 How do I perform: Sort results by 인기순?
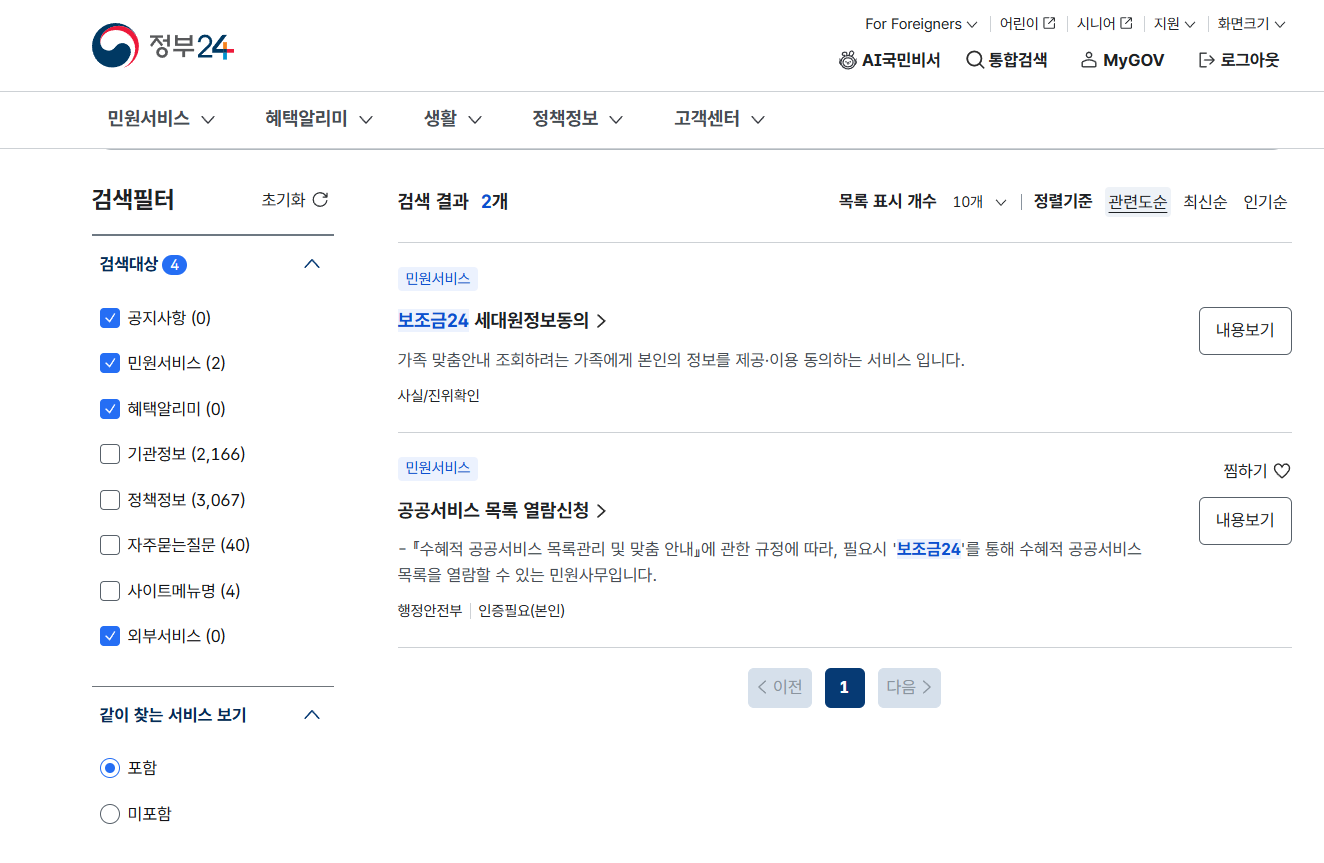(1265, 202)
